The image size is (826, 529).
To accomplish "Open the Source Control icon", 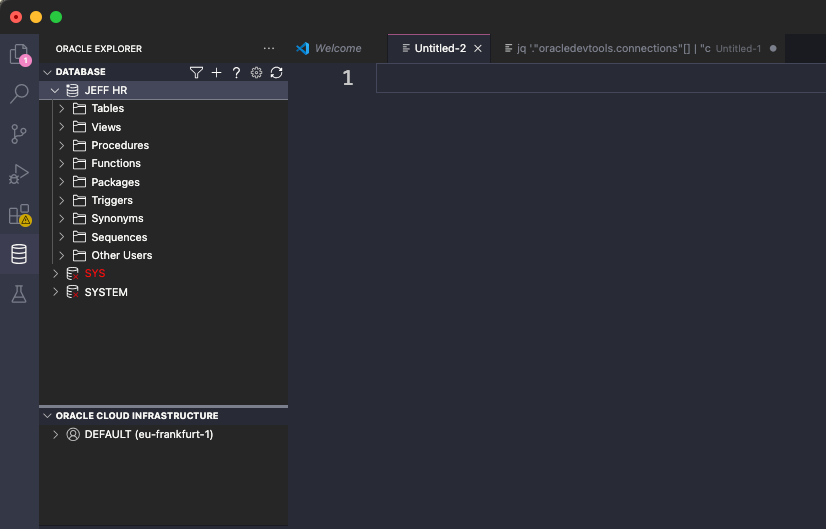I will [x=19, y=134].
